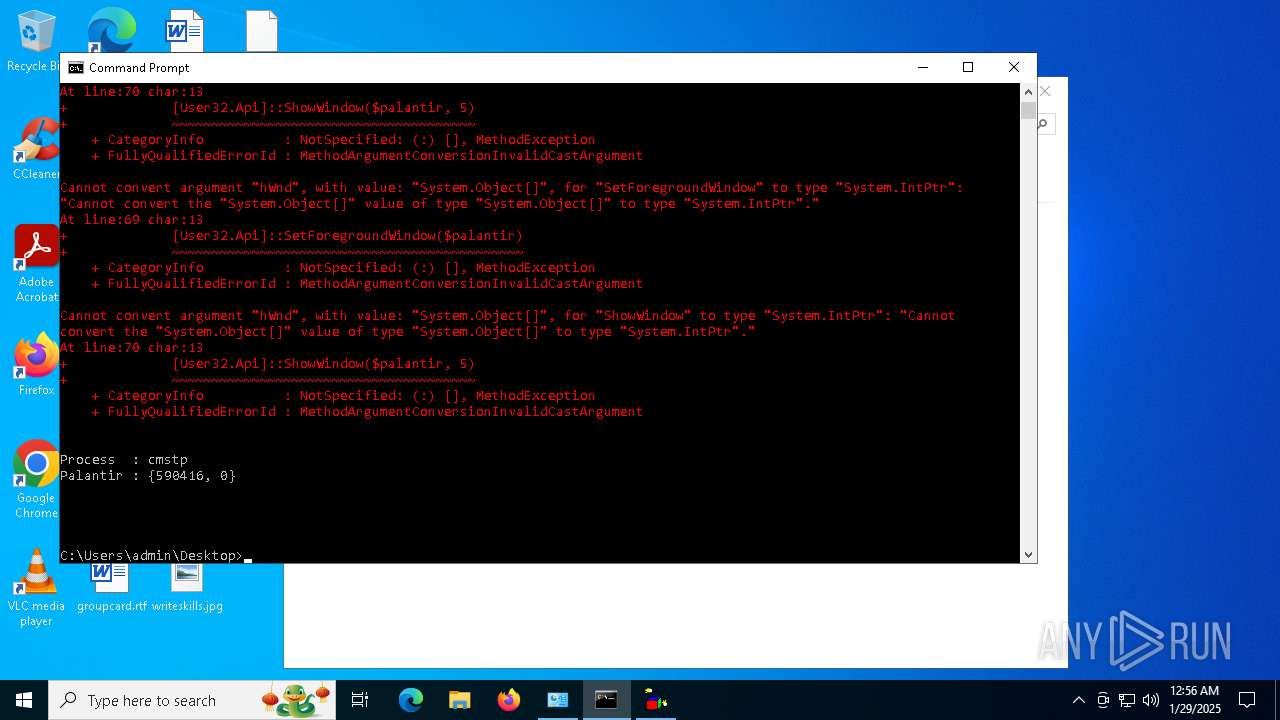Launch Adobe Acrobat from the desktop
The width and height of the screenshot is (1280, 720).
(36, 263)
